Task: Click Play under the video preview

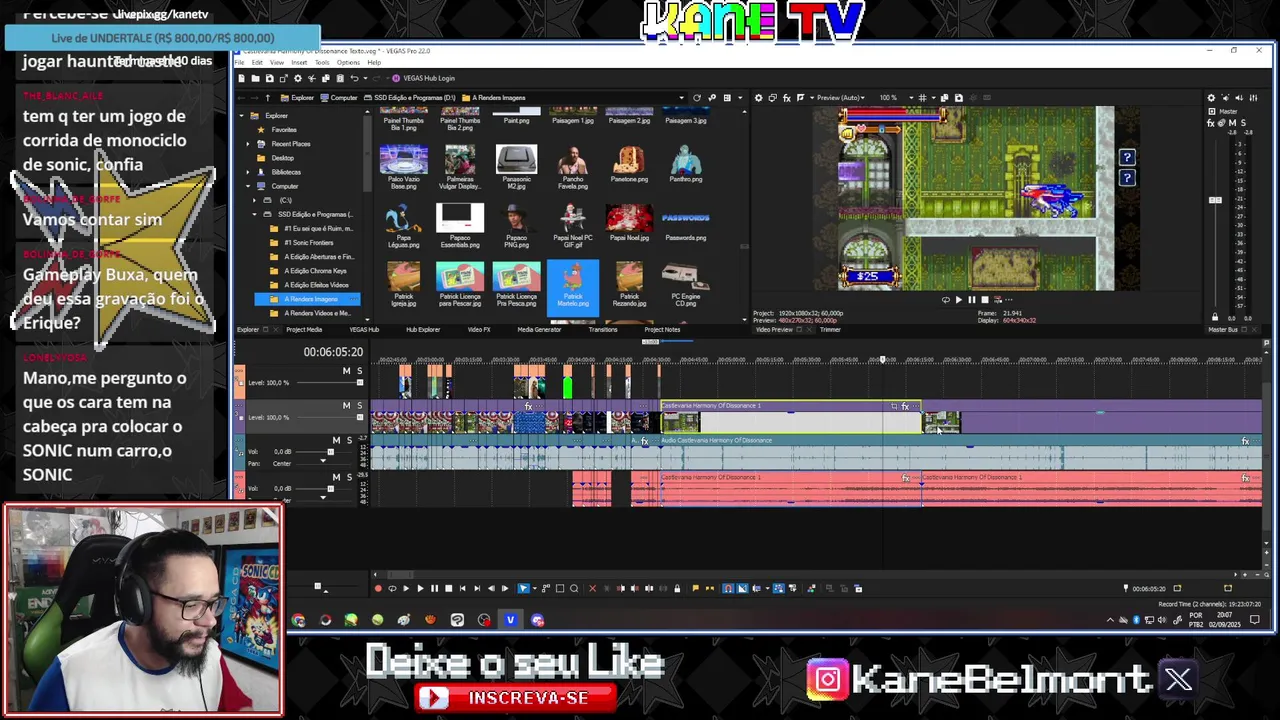Action: tap(959, 299)
